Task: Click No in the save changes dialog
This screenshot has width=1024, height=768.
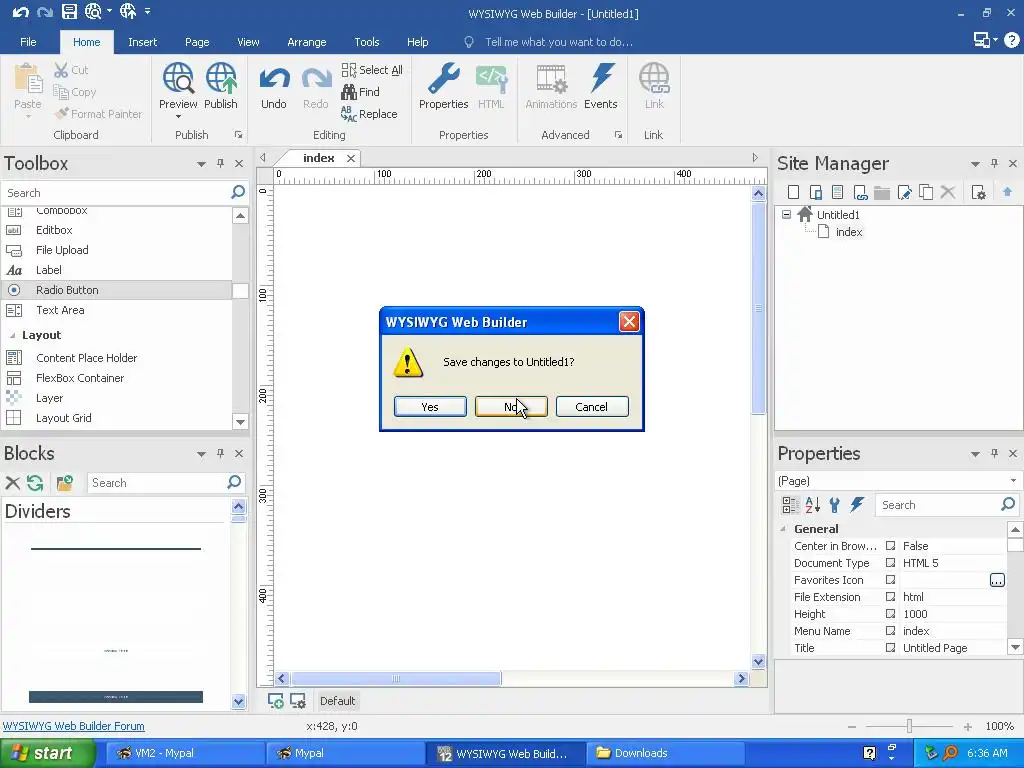Action: click(x=511, y=406)
